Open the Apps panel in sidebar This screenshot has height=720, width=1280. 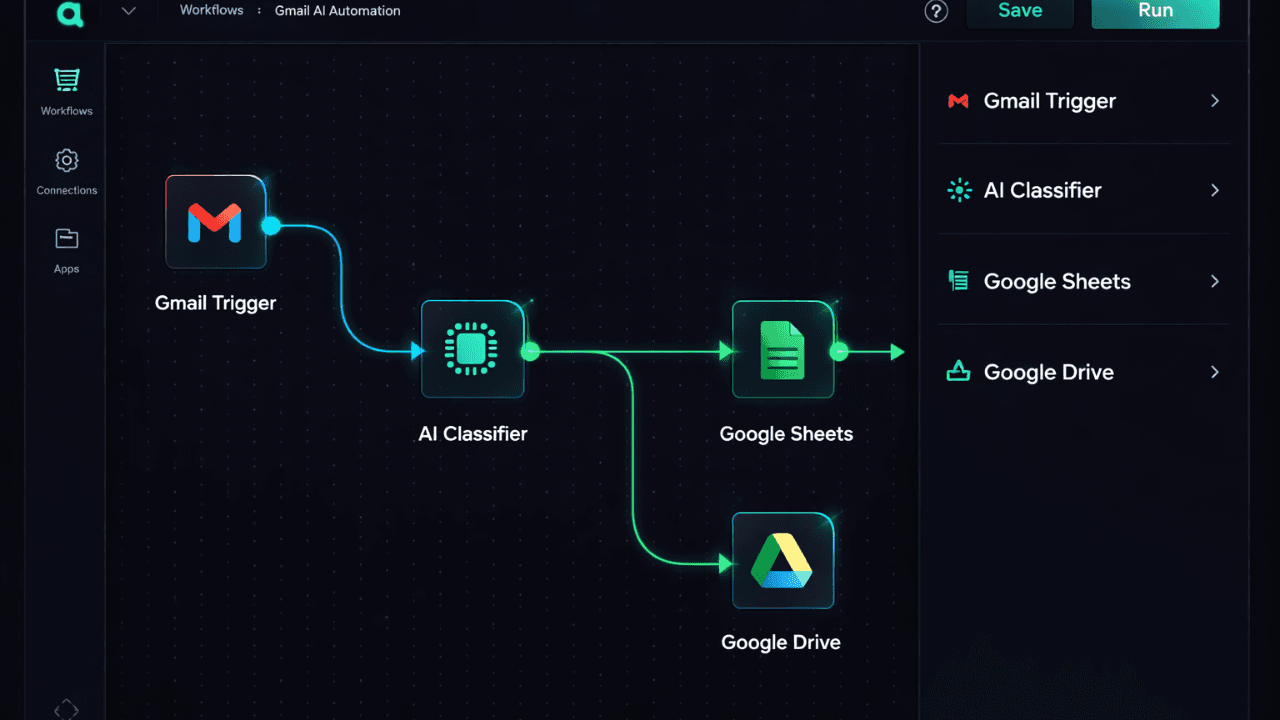point(66,248)
